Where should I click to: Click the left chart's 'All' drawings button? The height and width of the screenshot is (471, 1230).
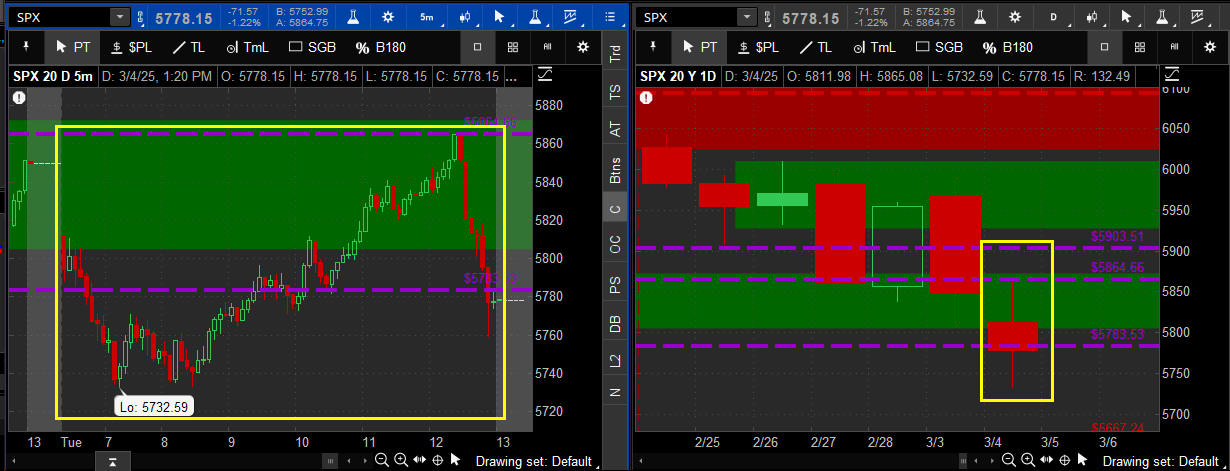548,47
